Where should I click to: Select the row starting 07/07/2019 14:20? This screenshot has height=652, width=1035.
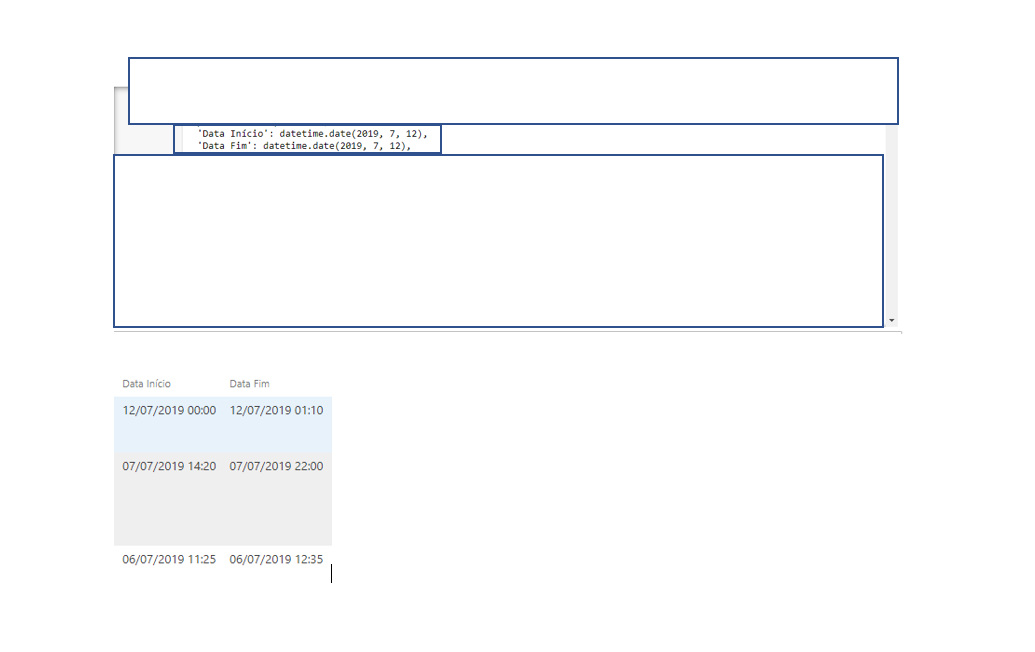(168, 466)
